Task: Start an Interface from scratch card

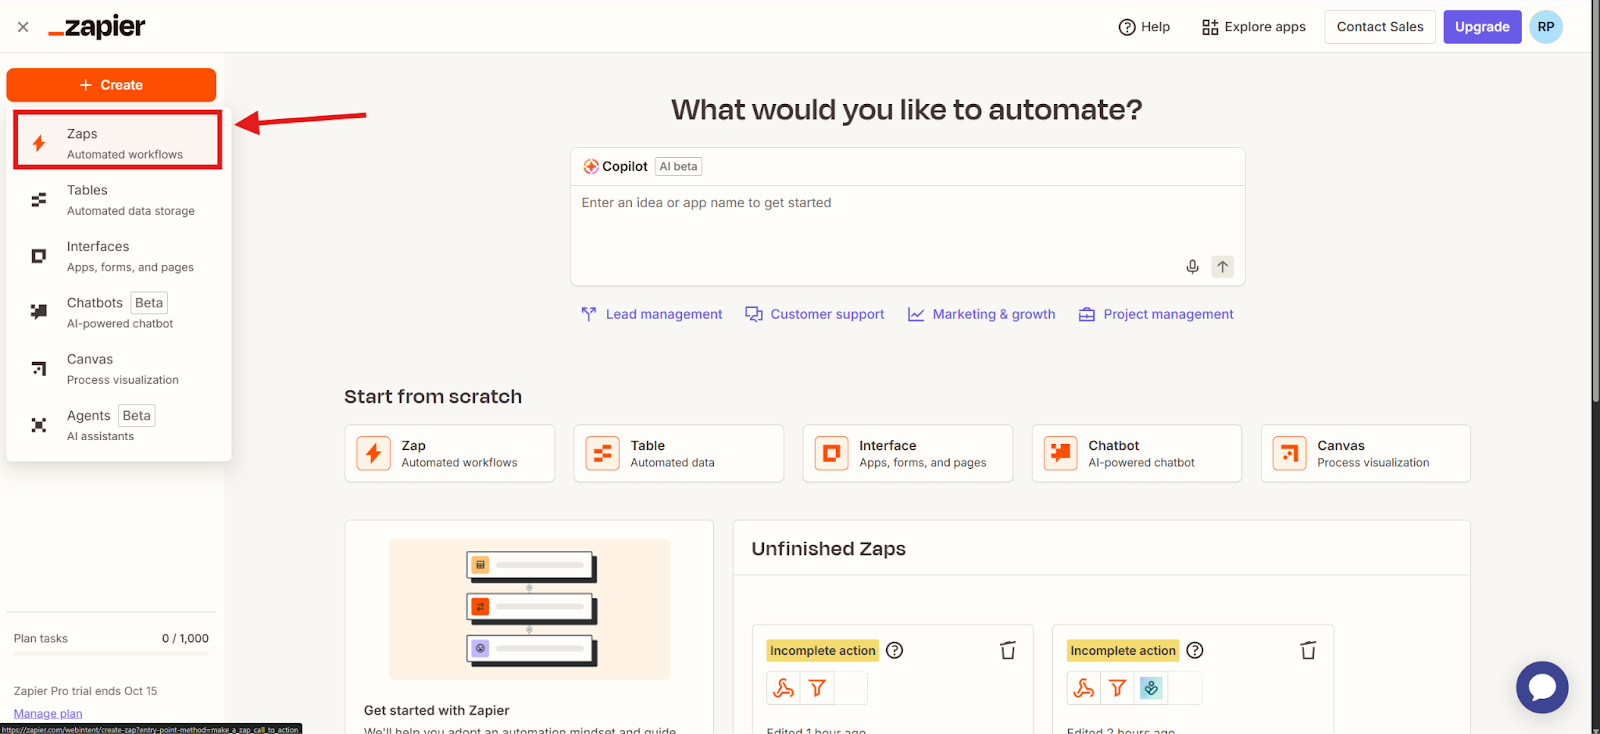Action: 908,453
